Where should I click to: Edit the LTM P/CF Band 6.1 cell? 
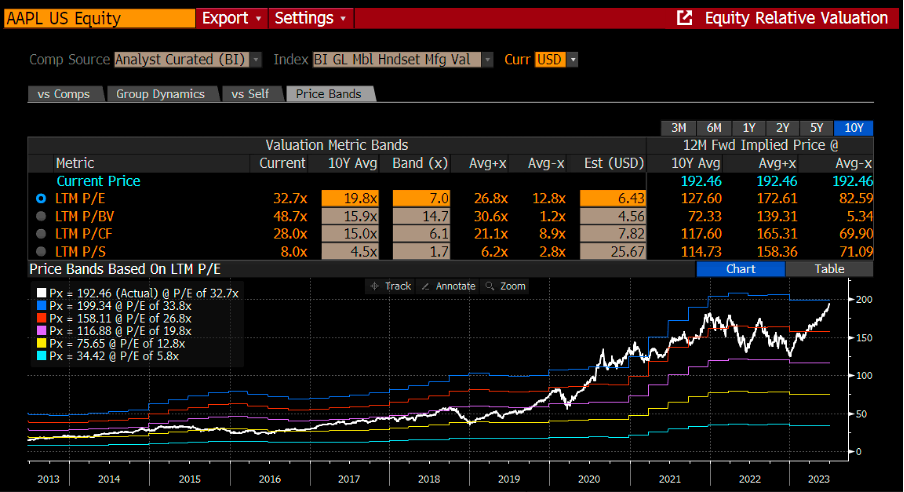(421, 234)
